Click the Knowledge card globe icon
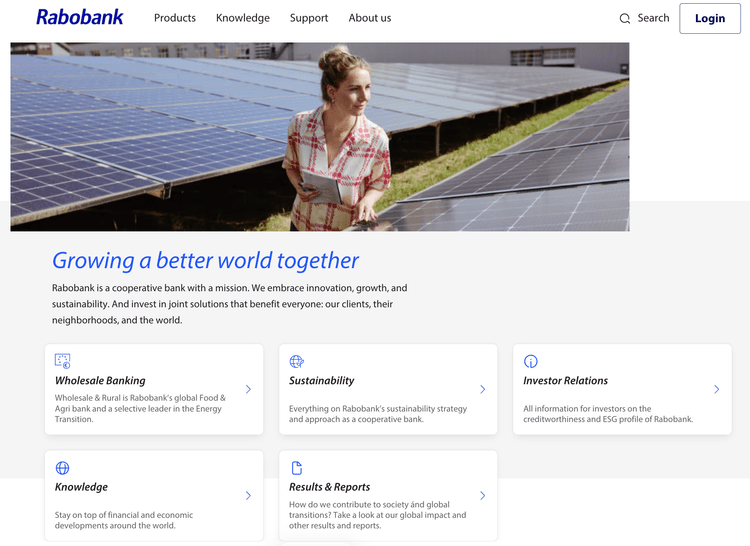The image size is (750, 546). click(x=62, y=468)
